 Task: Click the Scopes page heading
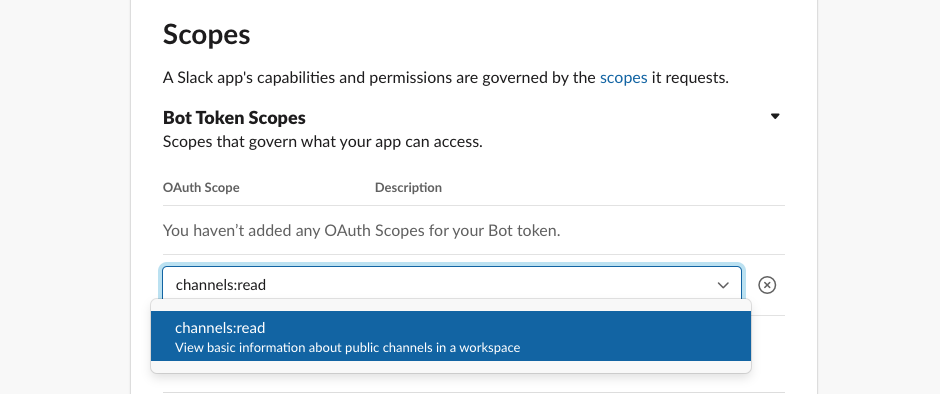click(207, 34)
